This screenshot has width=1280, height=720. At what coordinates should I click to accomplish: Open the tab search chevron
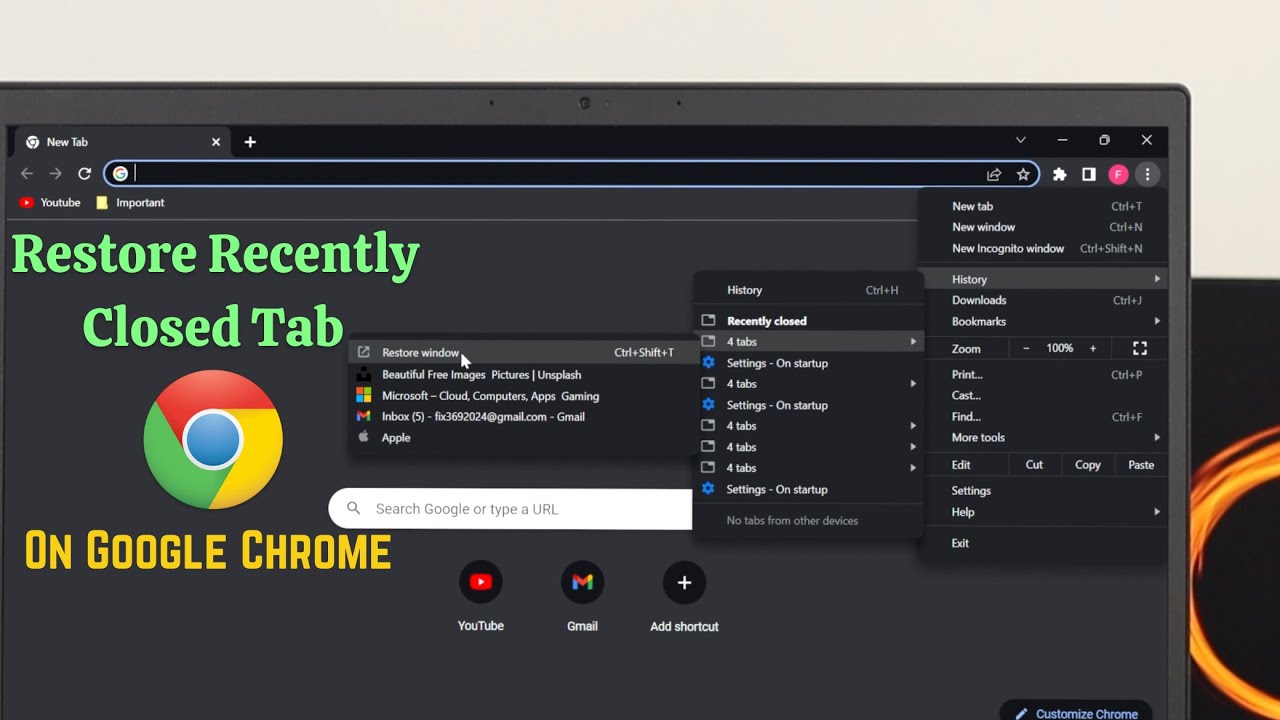(1020, 140)
